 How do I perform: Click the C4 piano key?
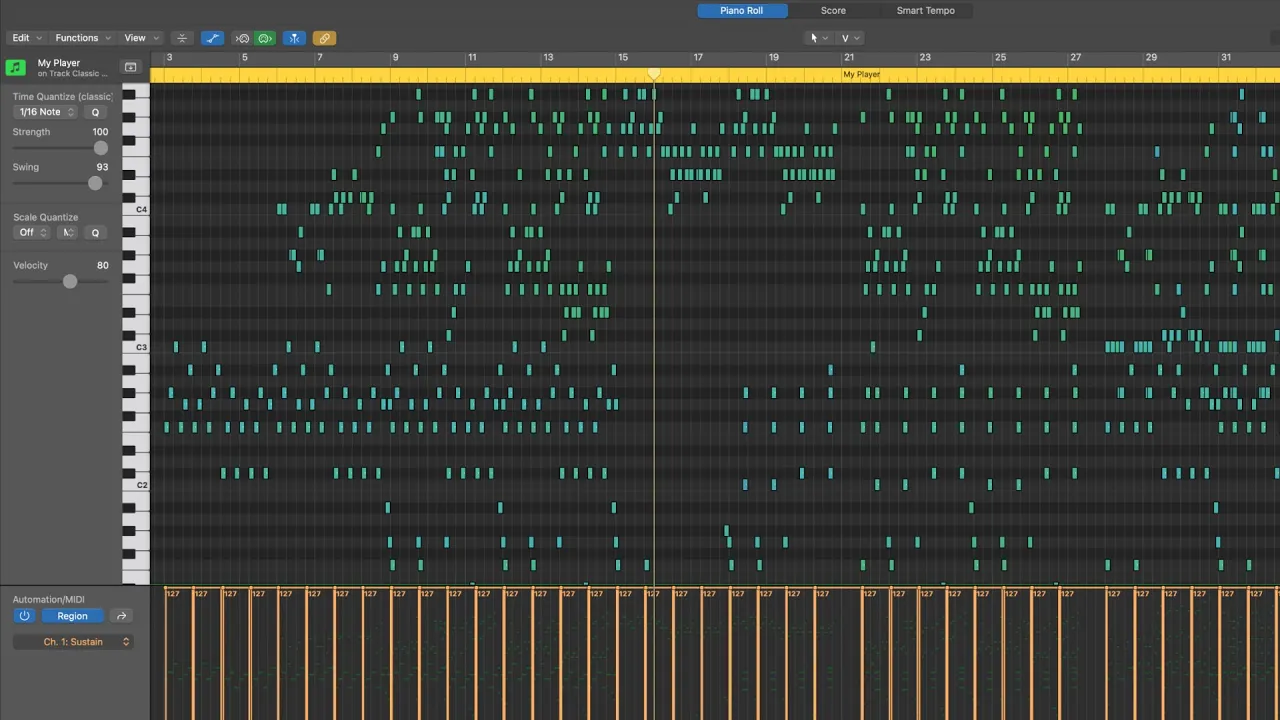point(135,209)
